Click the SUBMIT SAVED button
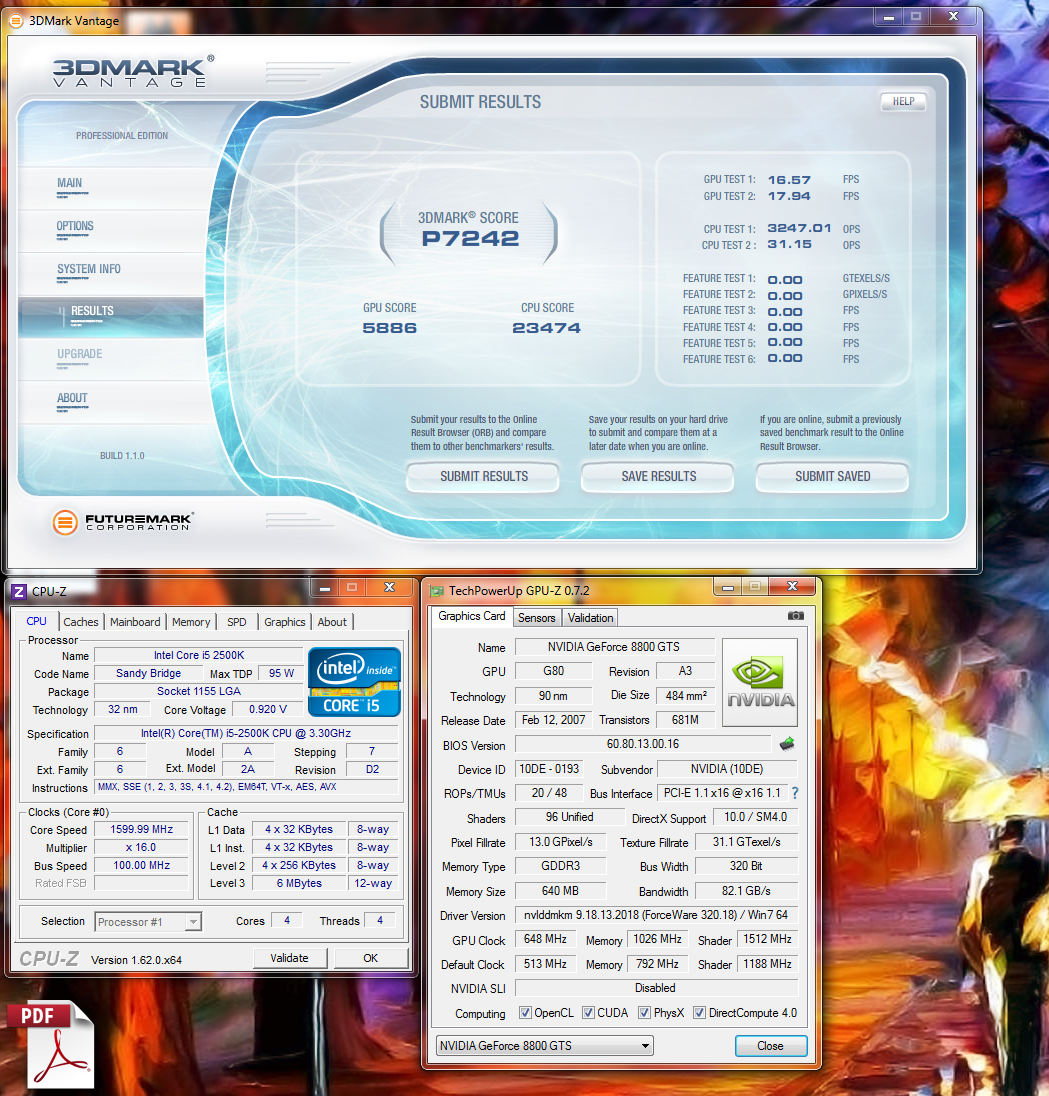 click(x=832, y=477)
